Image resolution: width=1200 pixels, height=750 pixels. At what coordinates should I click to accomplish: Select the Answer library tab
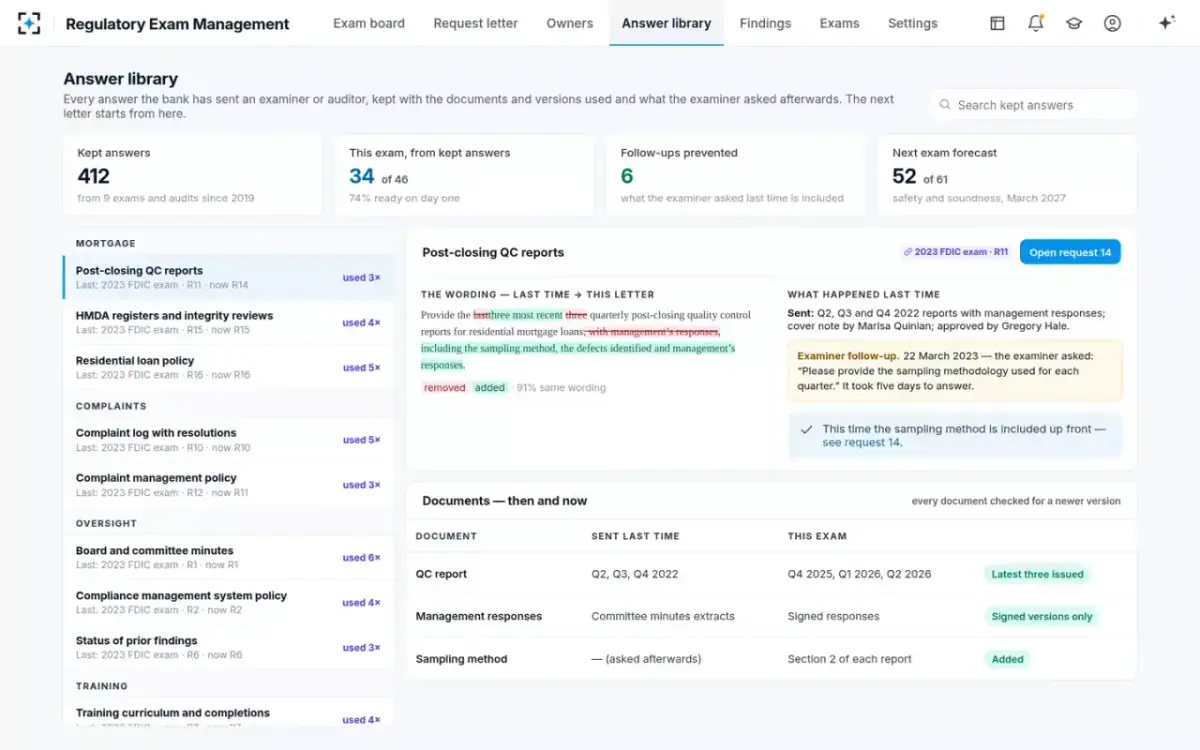(x=666, y=23)
